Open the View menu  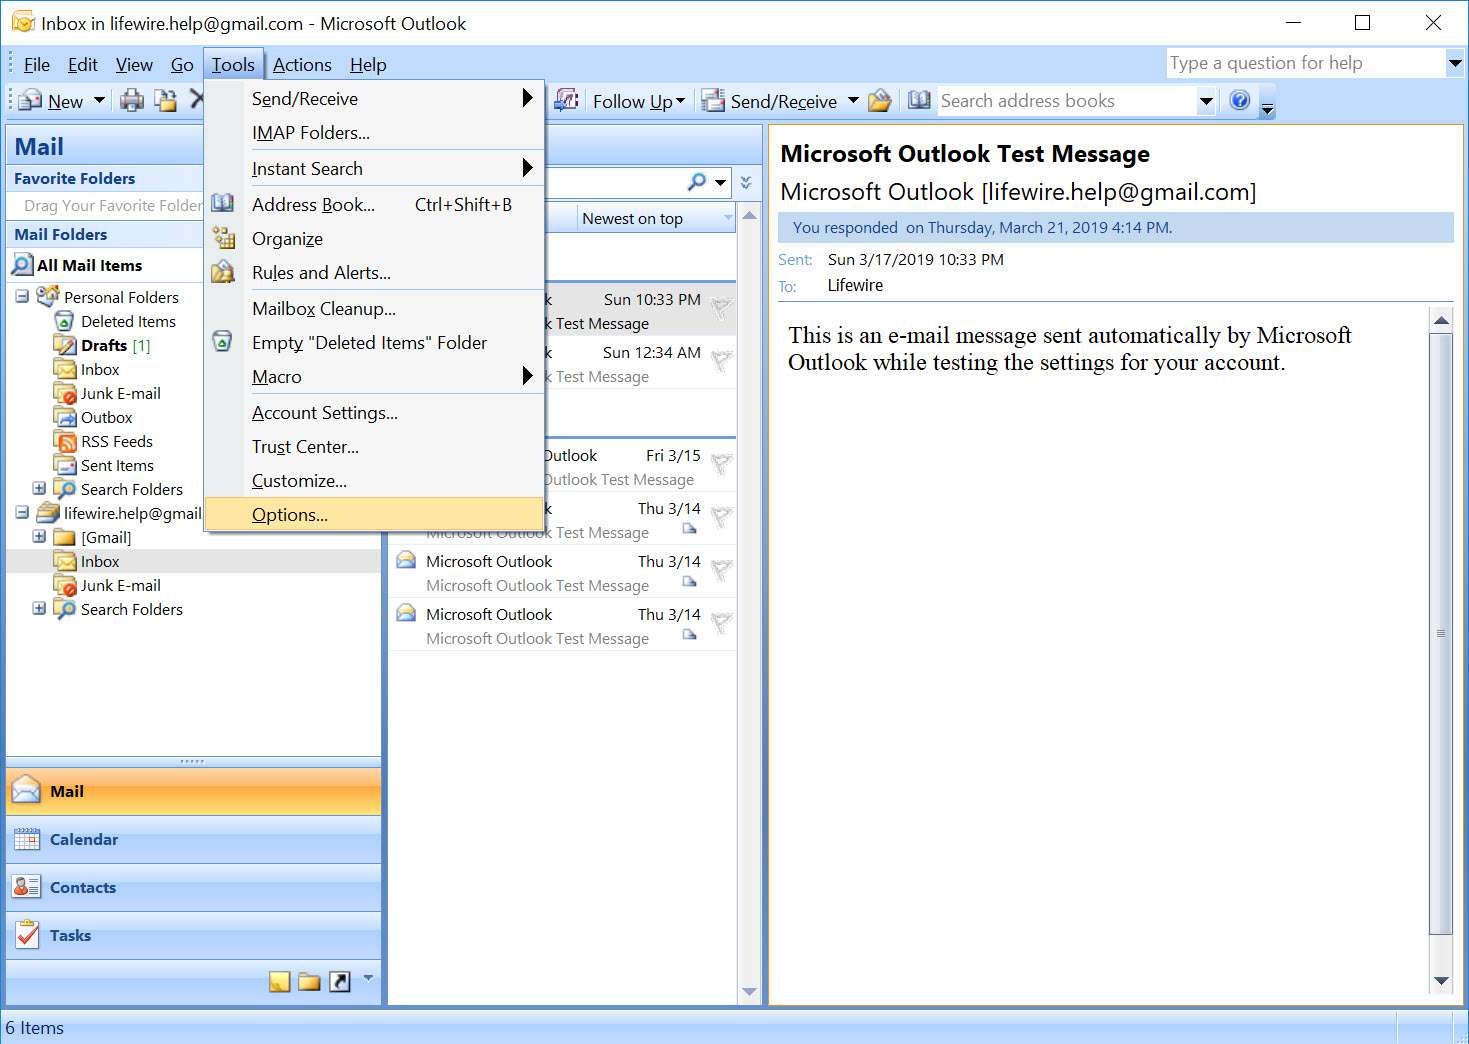[134, 65]
